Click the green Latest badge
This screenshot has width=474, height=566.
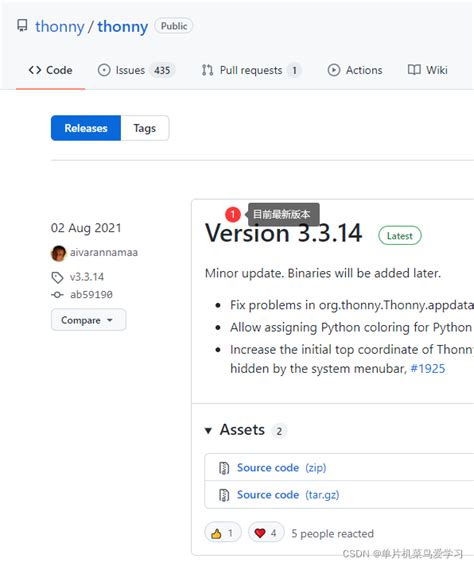tap(400, 236)
